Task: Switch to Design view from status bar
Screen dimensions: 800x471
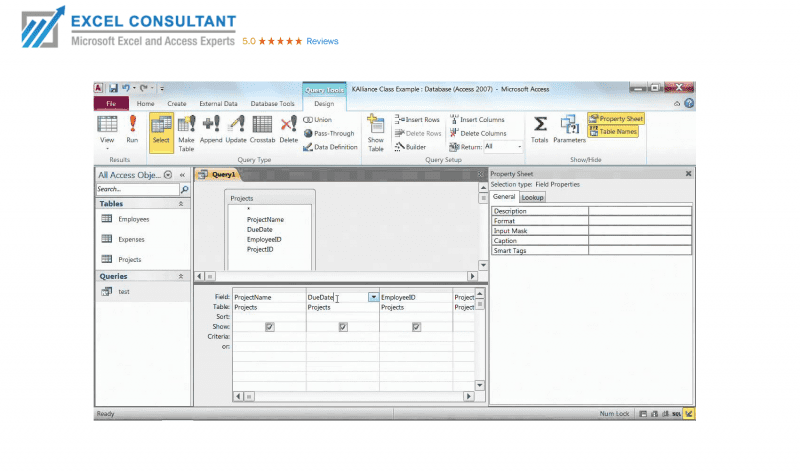Action: pos(689,414)
